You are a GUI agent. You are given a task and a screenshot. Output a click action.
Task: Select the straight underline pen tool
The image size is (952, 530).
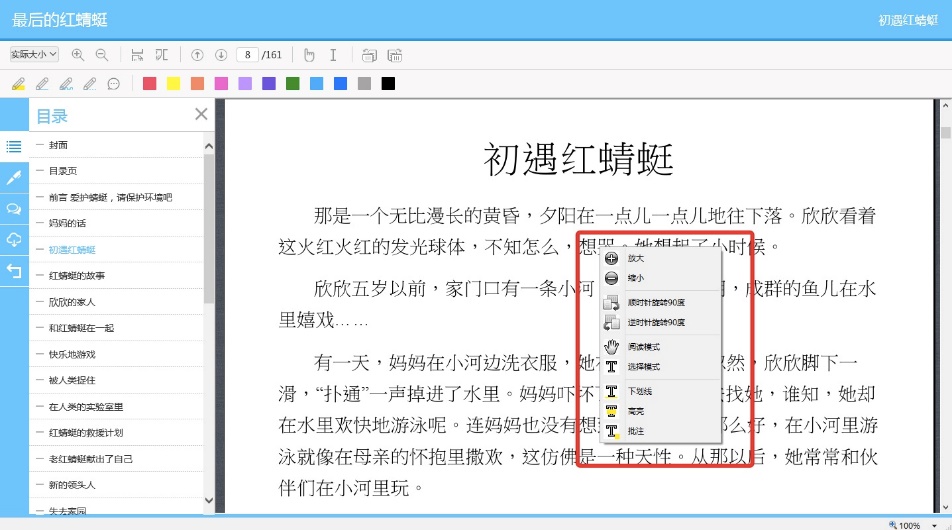[x=42, y=84]
